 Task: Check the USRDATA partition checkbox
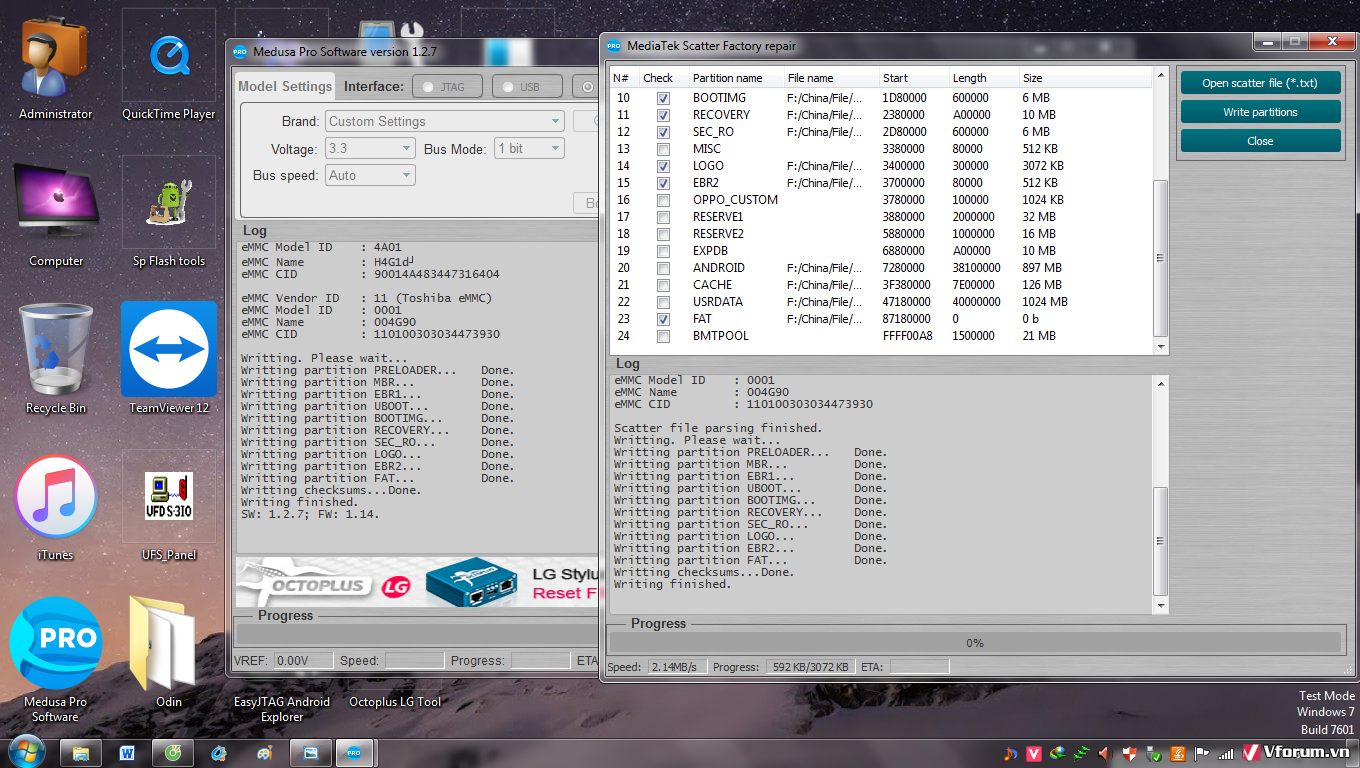tap(663, 302)
